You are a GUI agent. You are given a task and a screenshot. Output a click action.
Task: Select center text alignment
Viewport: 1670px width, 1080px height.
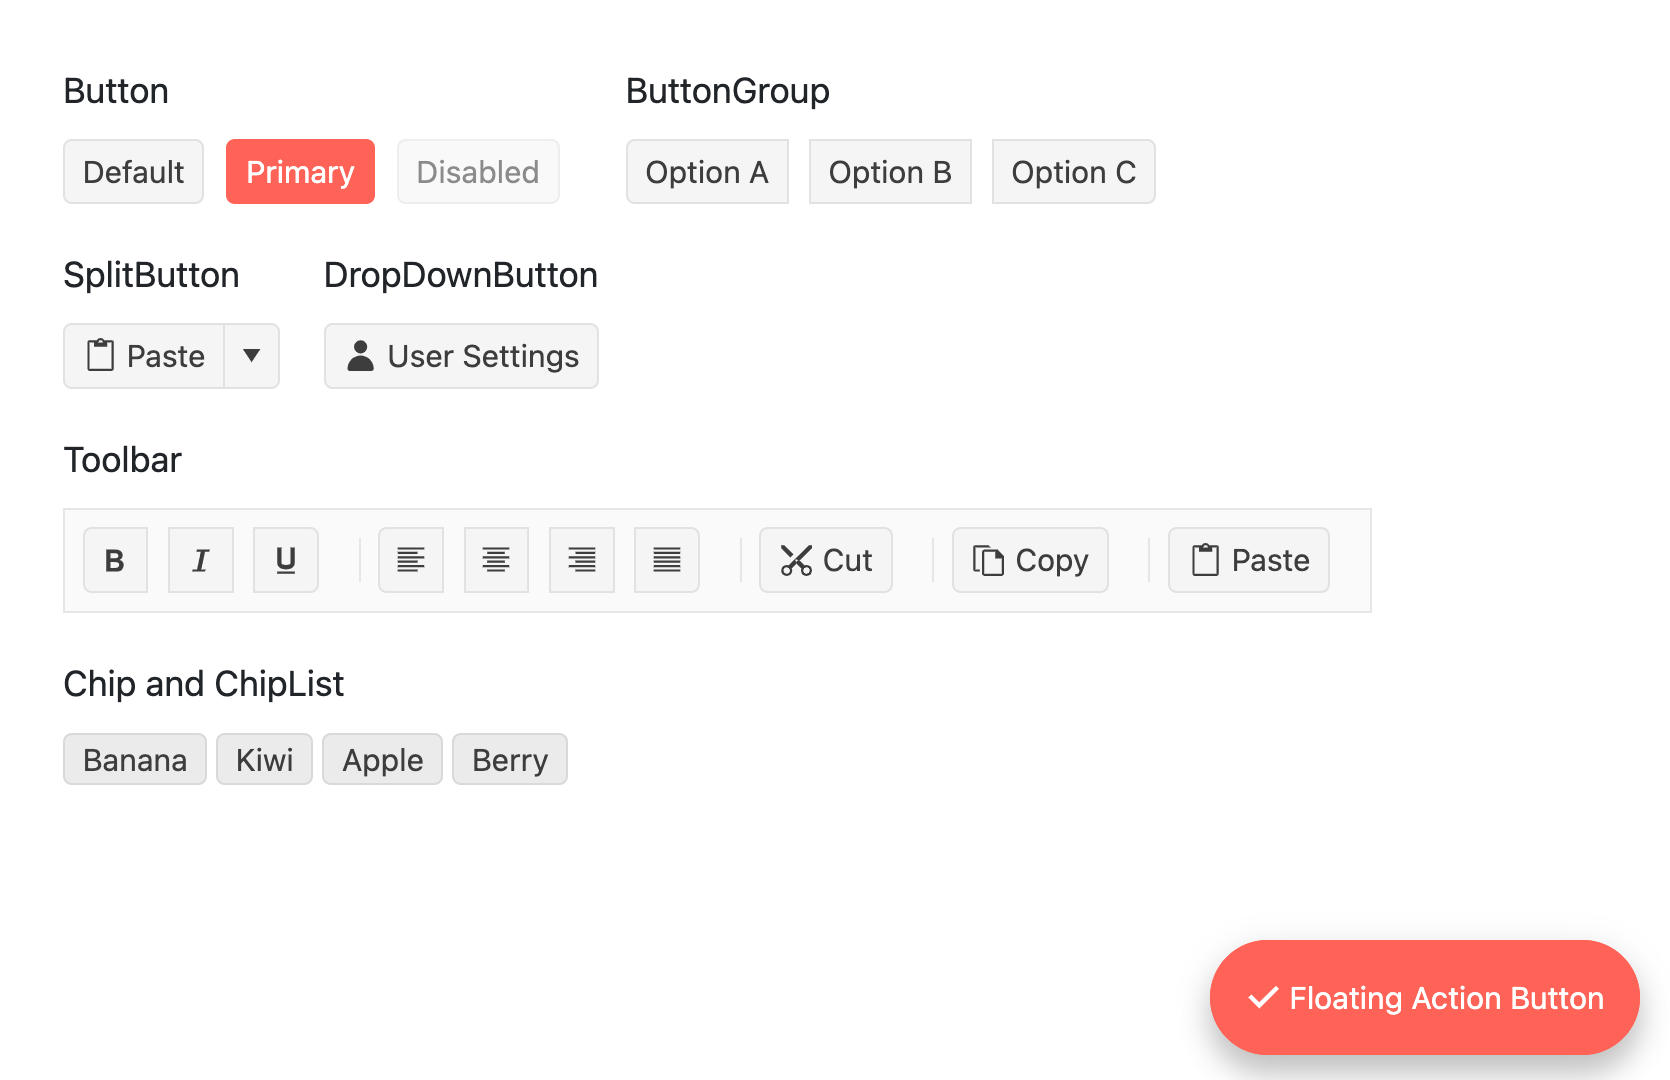coord(496,560)
